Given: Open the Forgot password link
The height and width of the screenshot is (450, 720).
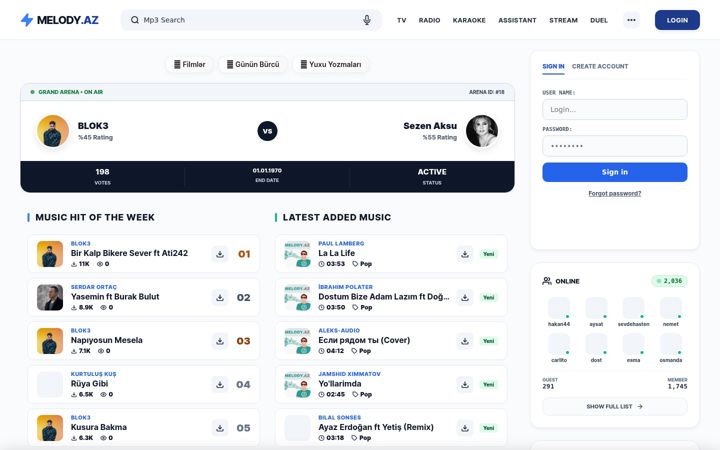Looking at the screenshot, I should (x=614, y=193).
